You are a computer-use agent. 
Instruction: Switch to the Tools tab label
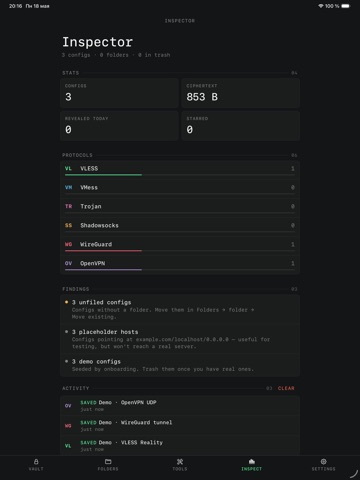tap(180, 469)
